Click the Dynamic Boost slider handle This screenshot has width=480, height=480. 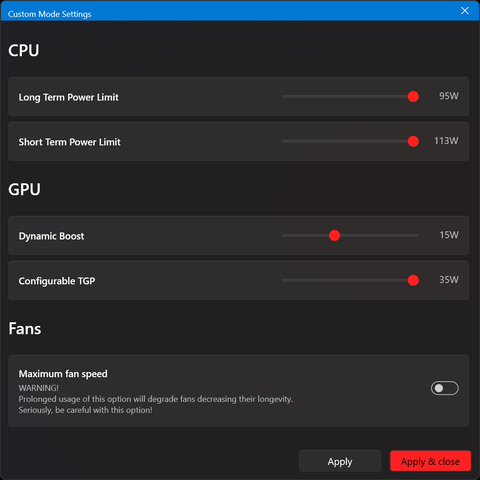coord(334,235)
